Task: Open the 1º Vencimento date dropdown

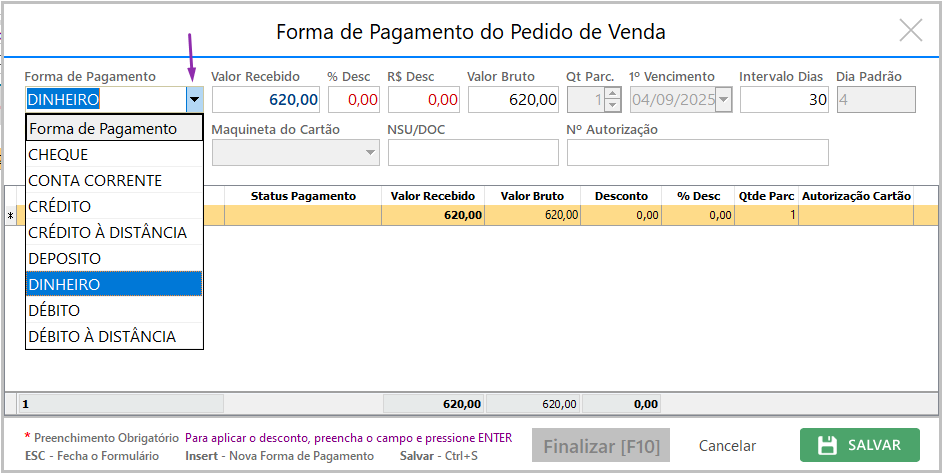Action: pos(723,100)
